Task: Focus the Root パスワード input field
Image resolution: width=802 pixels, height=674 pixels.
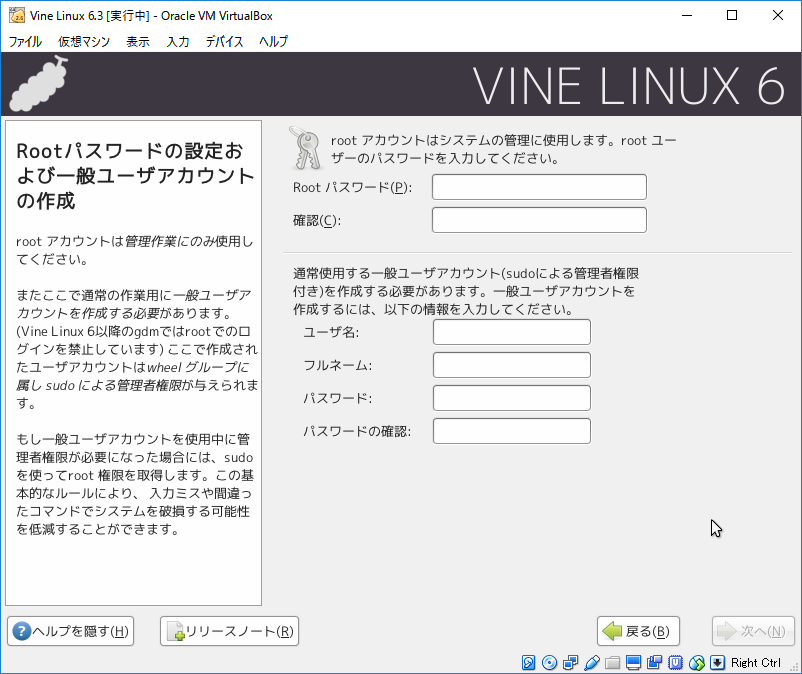Action: pyautogui.click(x=539, y=187)
